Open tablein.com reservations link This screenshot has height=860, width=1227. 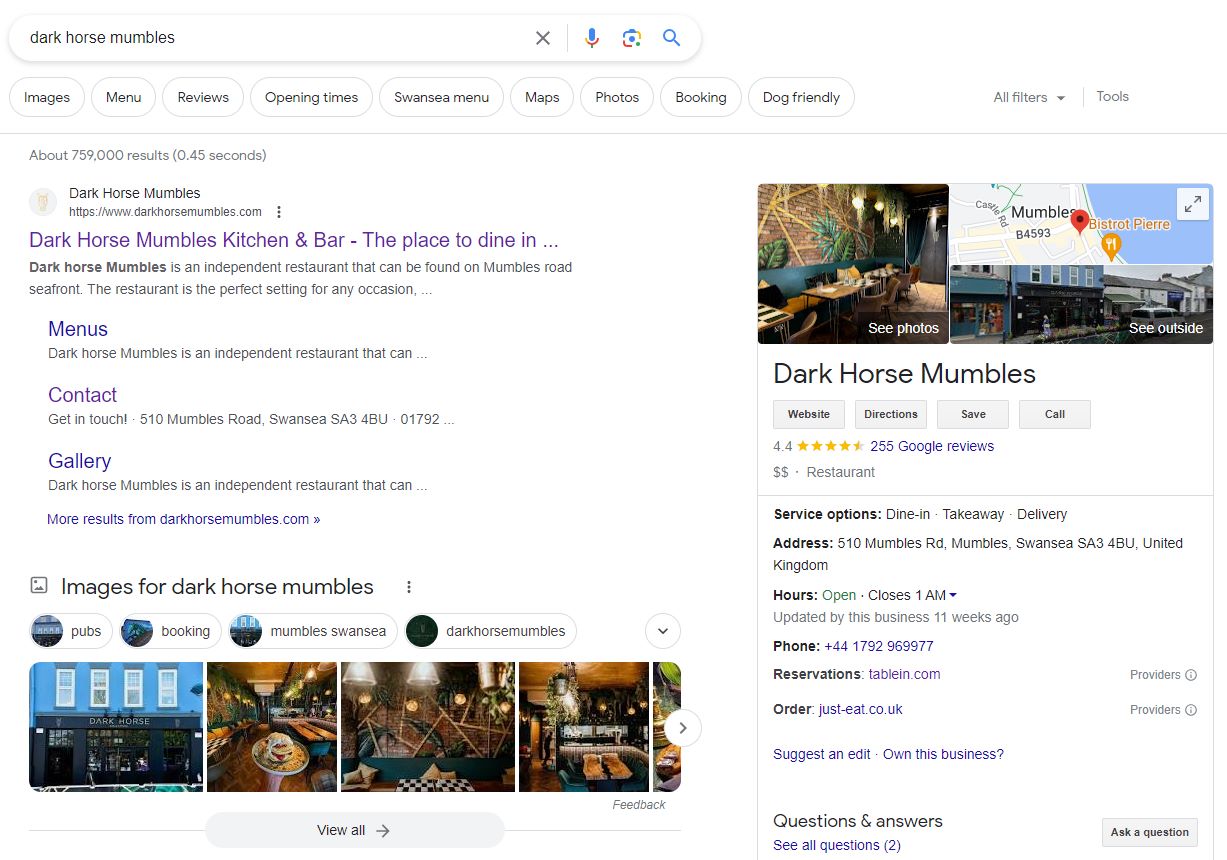coord(904,674)
